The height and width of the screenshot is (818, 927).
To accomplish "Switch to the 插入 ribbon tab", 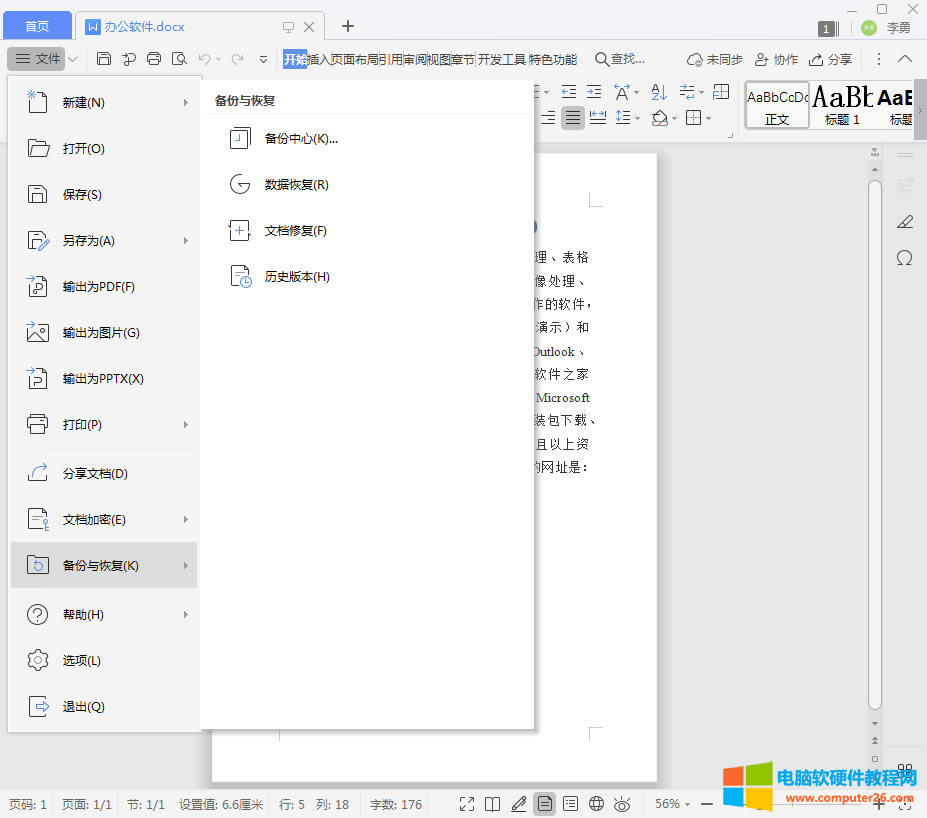I will [320, 59].
